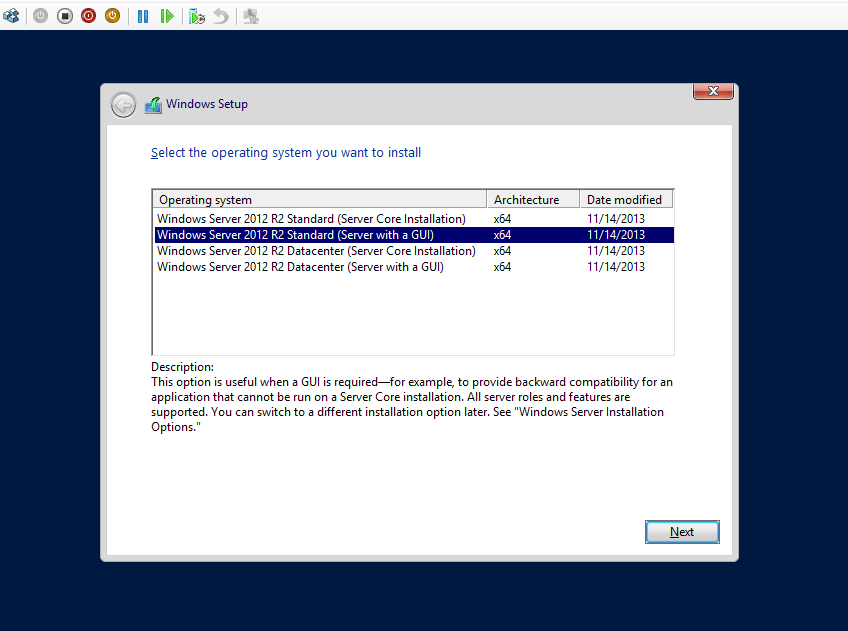The image size is (848, 631).
Task: Go back using the round arrow button
Action: point(123,104)
